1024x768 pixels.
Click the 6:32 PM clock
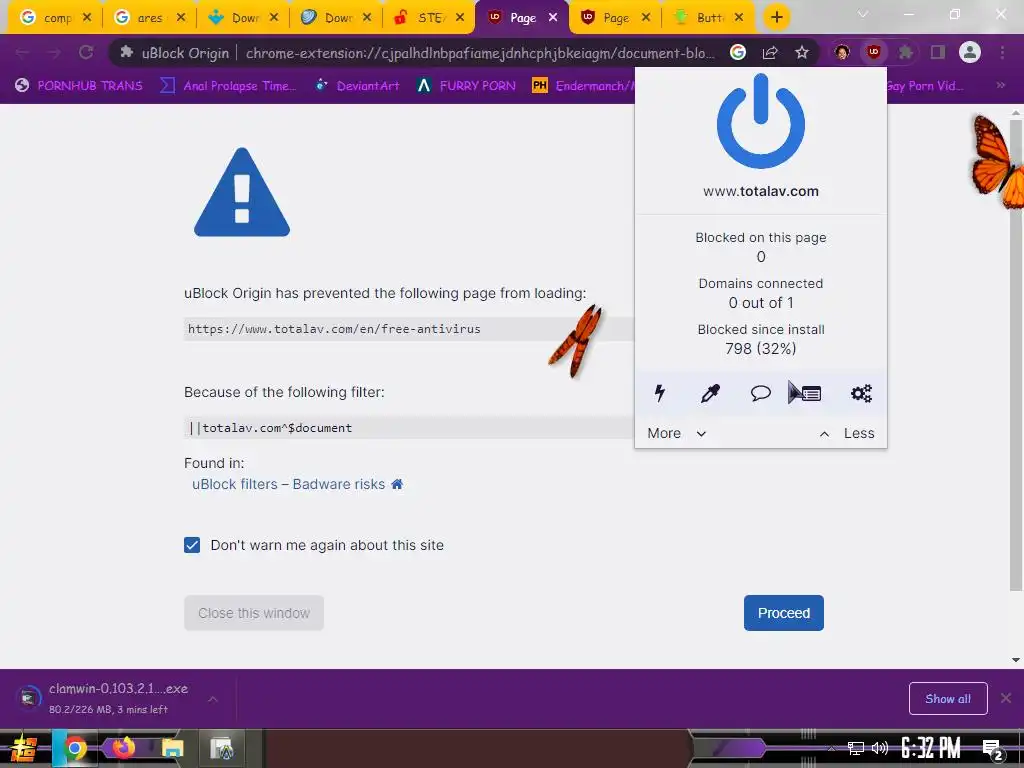tap(931, 748)
